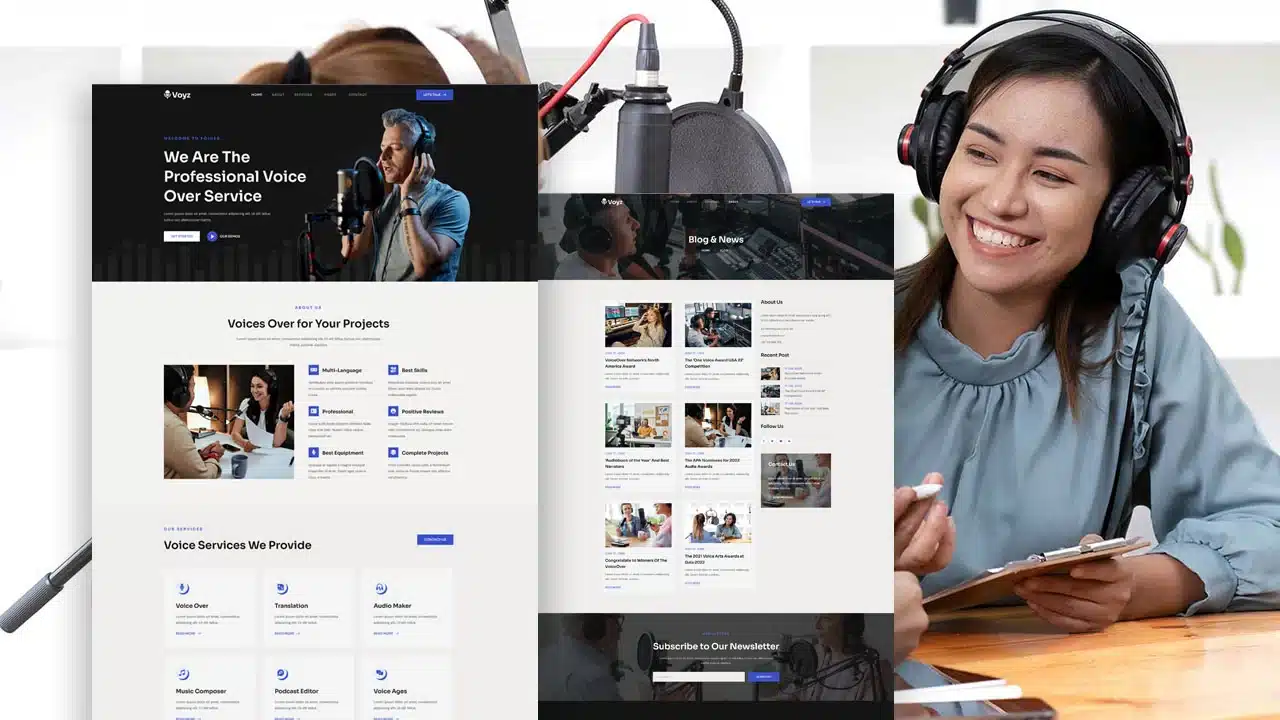The width and height of the screenshot is (1280, 720).
Task: Select the Professional feature icon
Action: click(x=314, y=411)
